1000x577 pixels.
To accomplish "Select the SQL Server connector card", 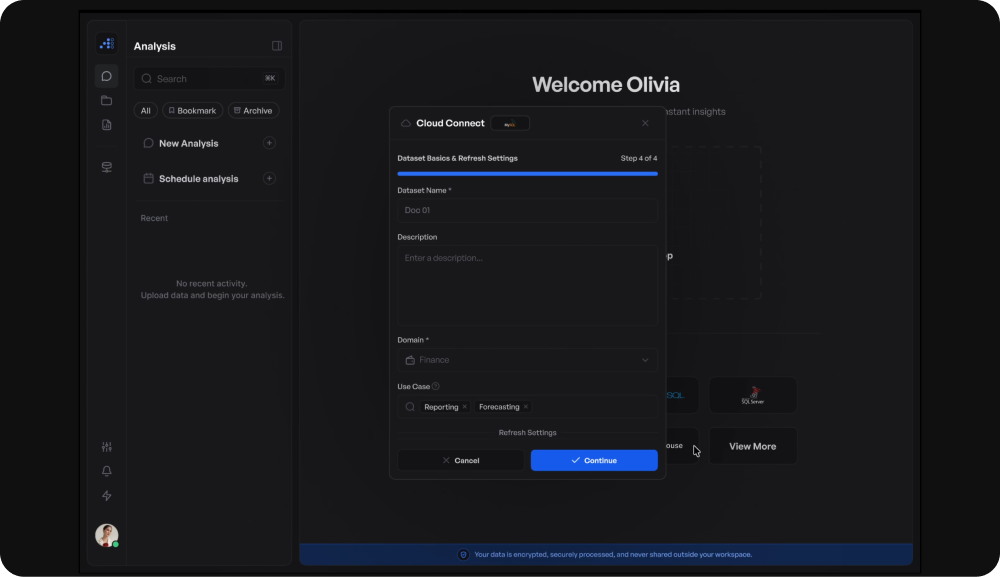I will click(x=753, y=395).
